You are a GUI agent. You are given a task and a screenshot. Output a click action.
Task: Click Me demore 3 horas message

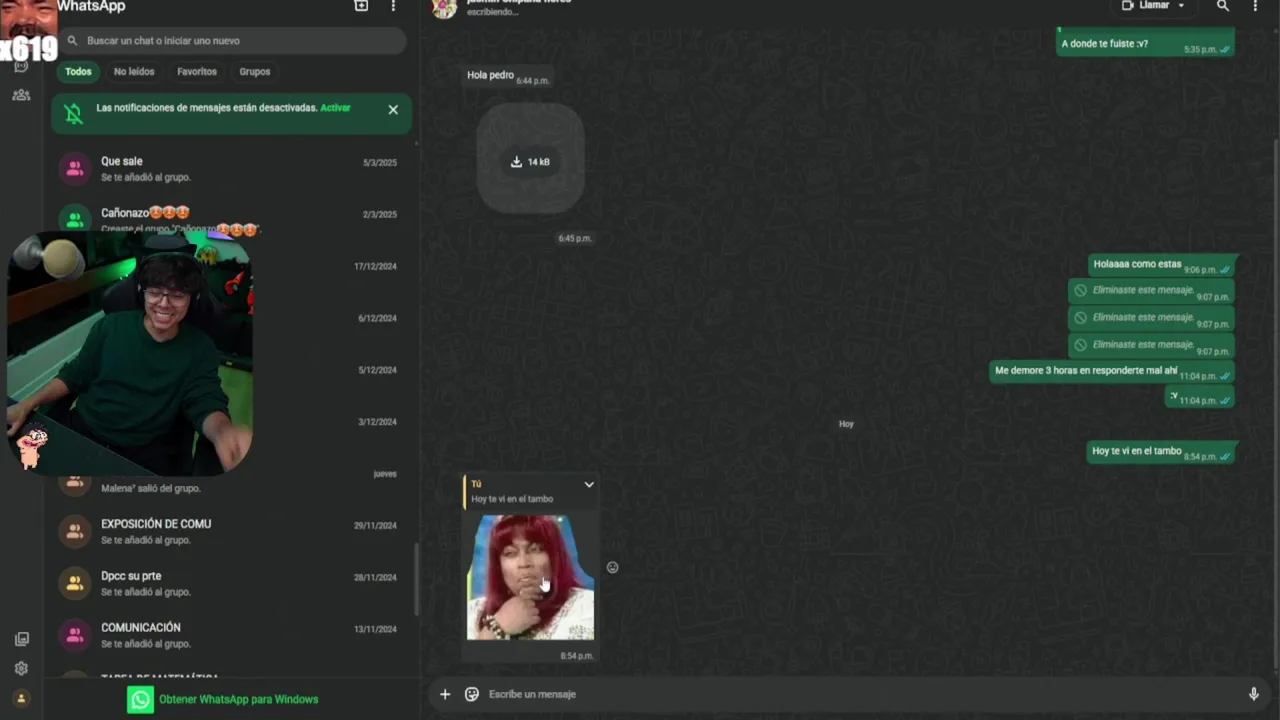(x=1112, y=371)
